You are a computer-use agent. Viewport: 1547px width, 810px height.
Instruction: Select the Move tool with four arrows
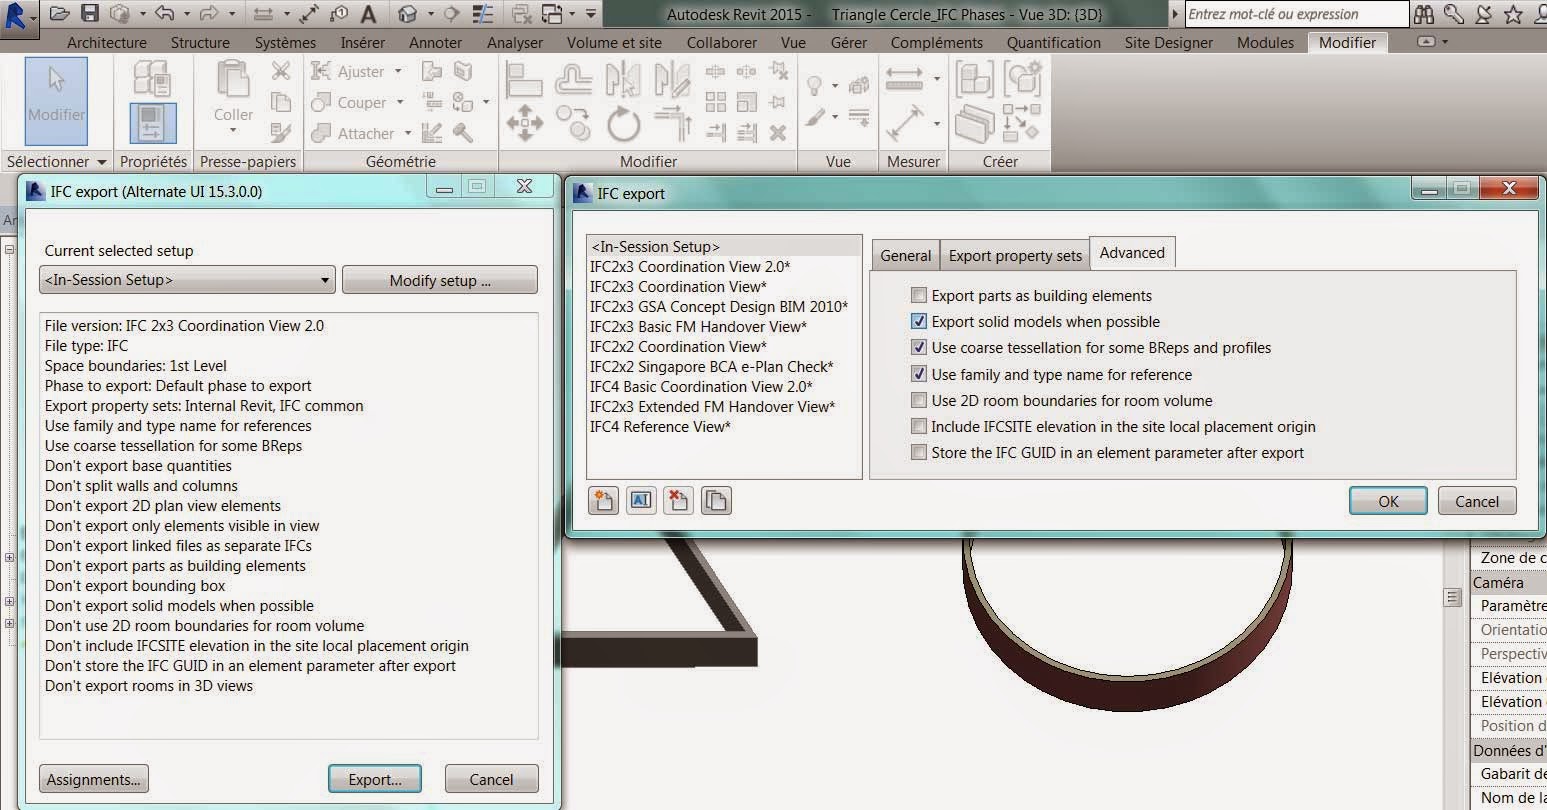(x=524, y=124)
